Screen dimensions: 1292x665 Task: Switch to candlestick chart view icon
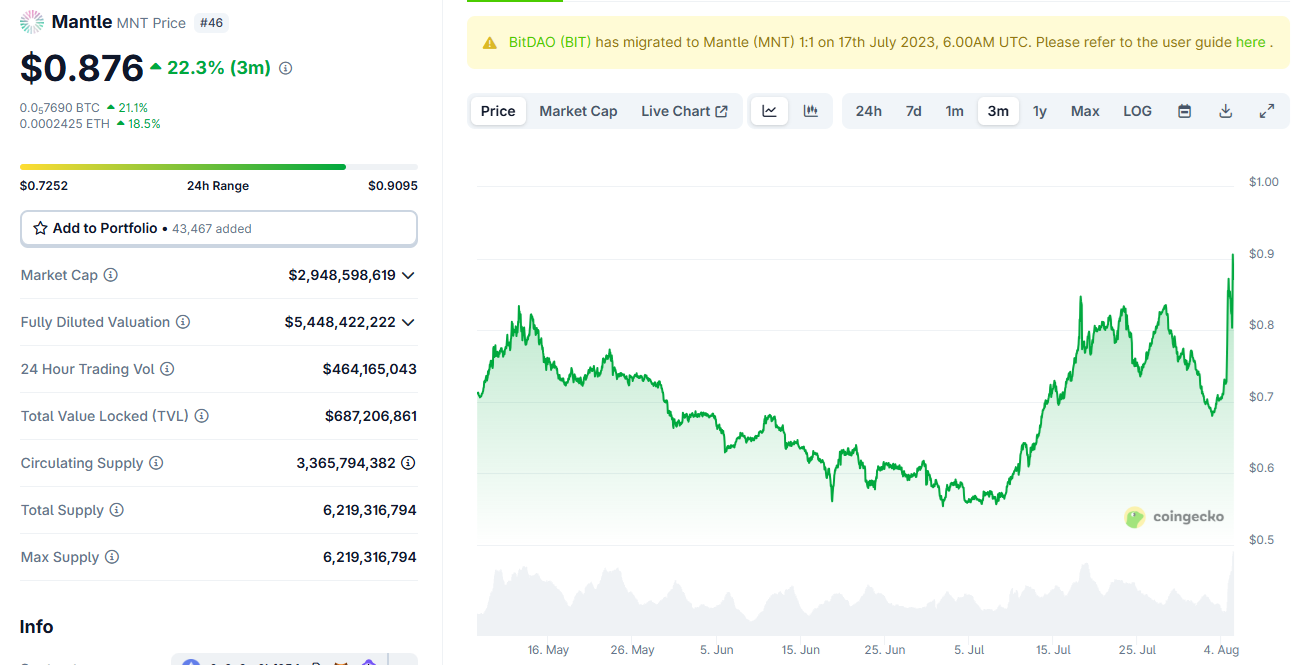pos(811,111)
